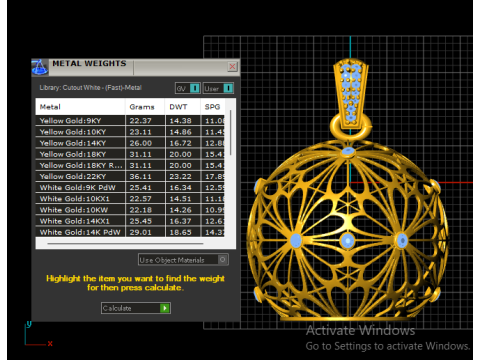The width and height of the screenshot is (480, 360).
Task: Click the SPG column header
Action: (213, 107)
